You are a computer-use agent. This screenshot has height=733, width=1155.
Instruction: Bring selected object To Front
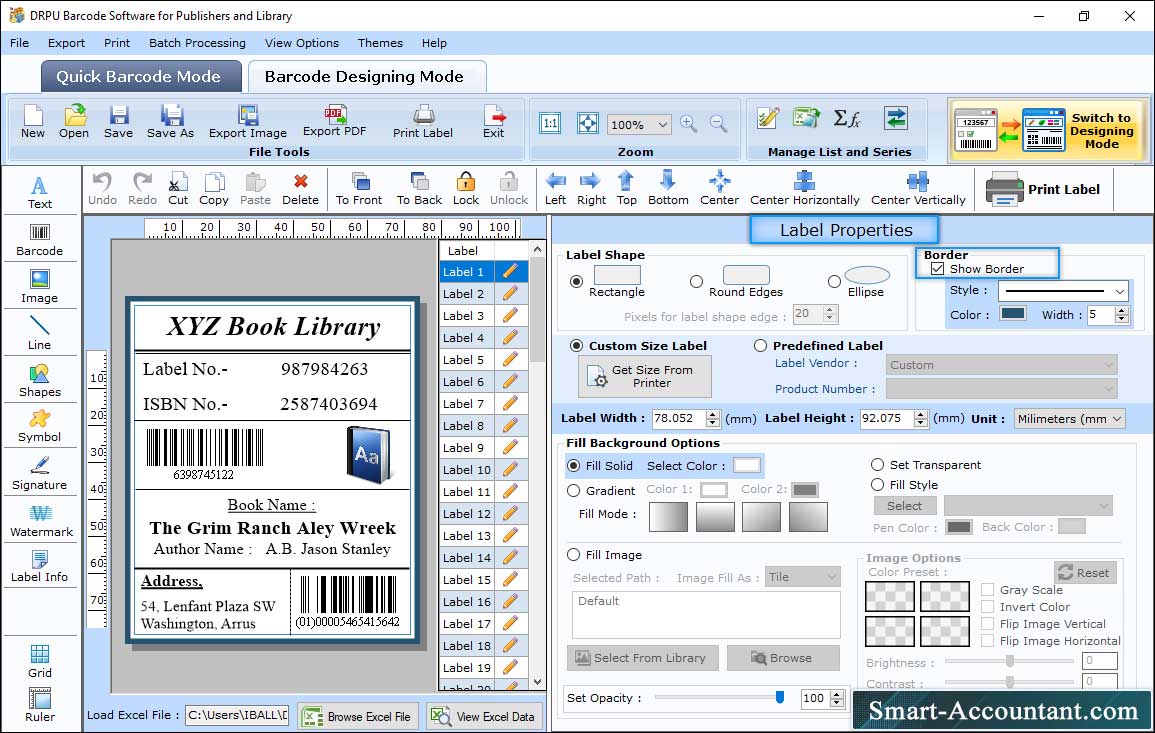[359, 189]
